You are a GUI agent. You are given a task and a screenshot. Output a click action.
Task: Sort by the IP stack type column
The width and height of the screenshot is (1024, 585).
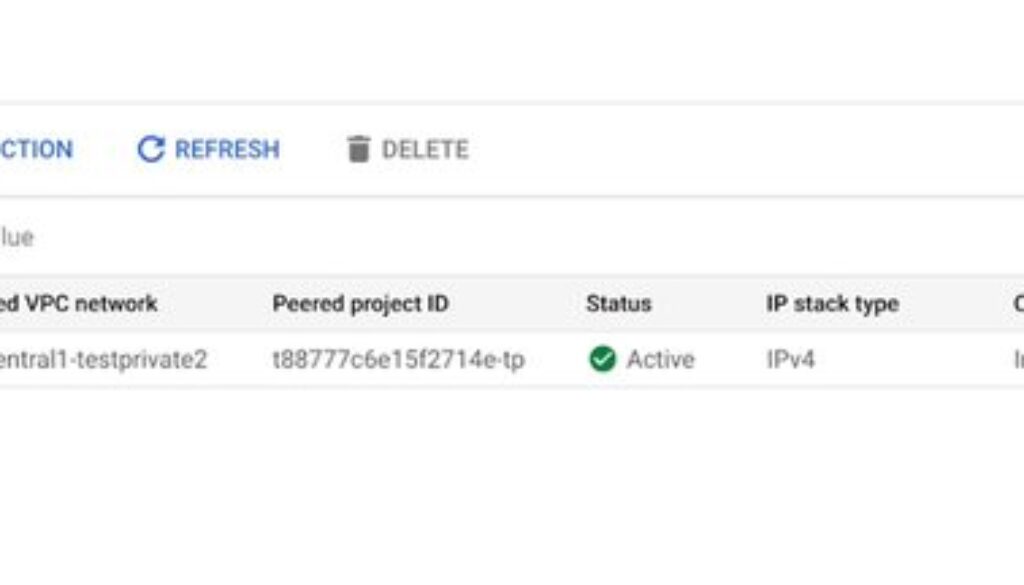(832, 304)
